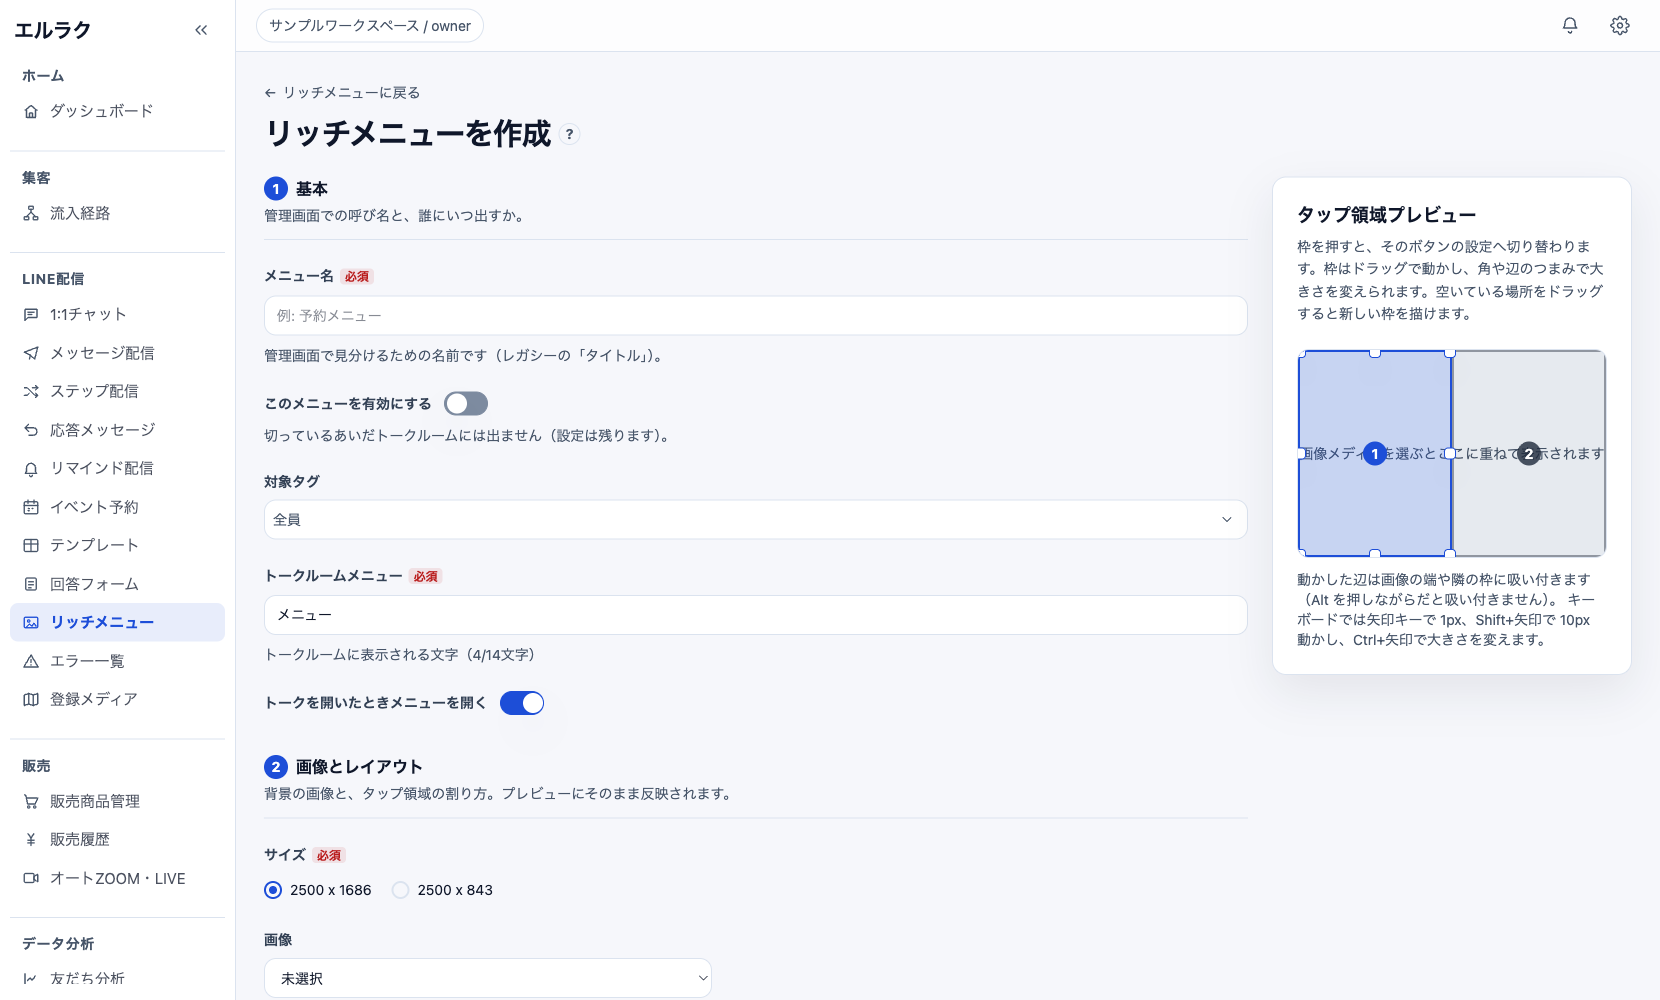
Task: Navigate to ステップ配信
Action: pos(117,391)
